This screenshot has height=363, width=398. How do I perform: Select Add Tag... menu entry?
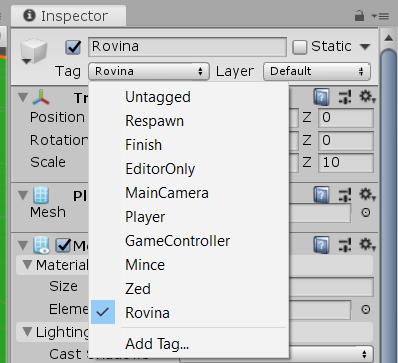pos(157,344)
